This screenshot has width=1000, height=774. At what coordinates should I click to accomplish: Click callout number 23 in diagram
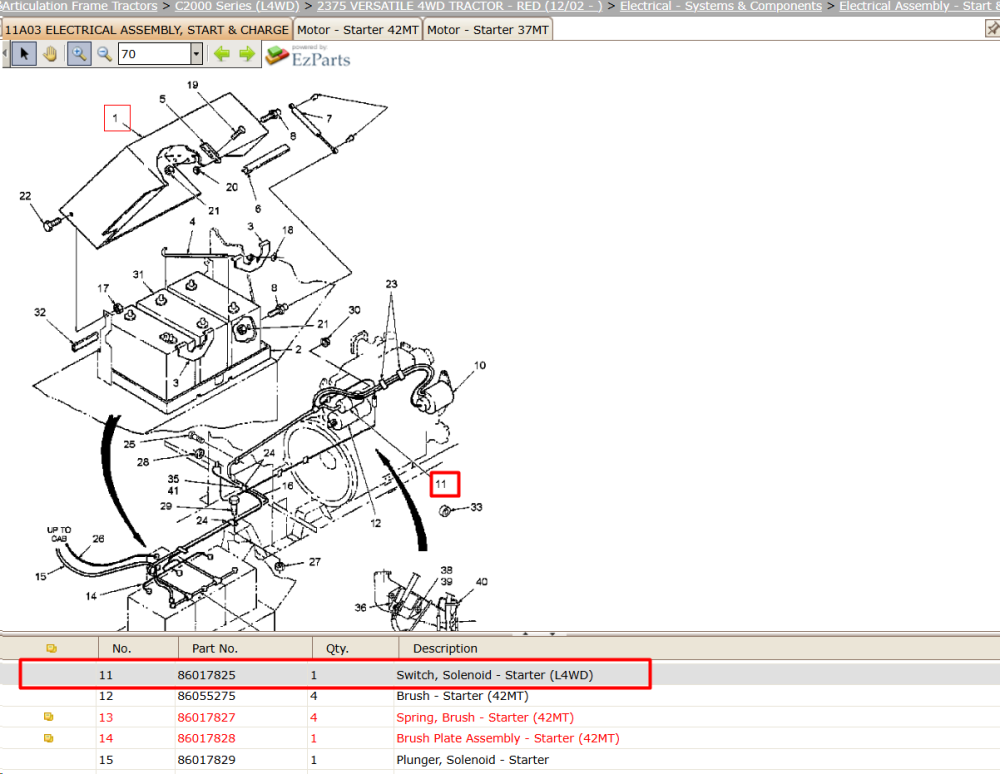tap(392, 284)
